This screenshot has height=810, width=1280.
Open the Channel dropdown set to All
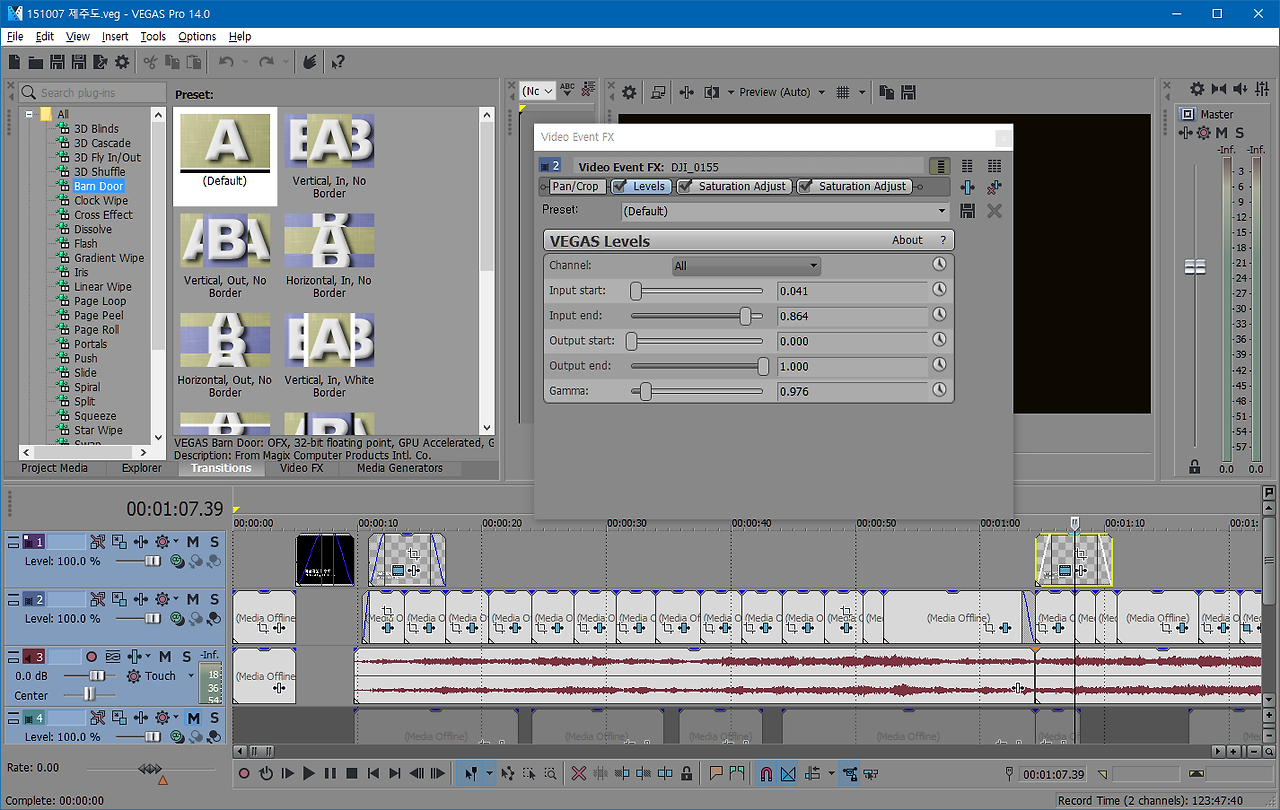click(x=745, y=266)
